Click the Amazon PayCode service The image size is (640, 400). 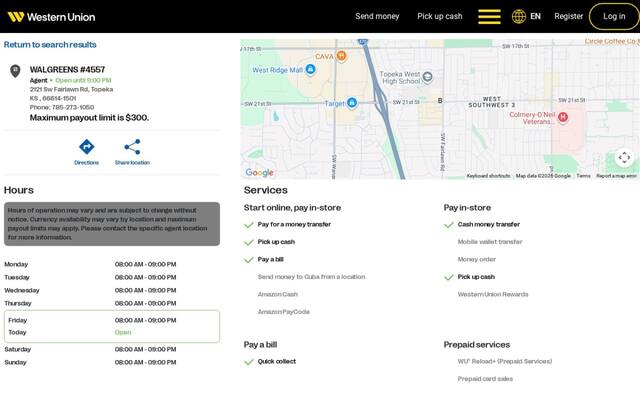click(x=284, y=312)
